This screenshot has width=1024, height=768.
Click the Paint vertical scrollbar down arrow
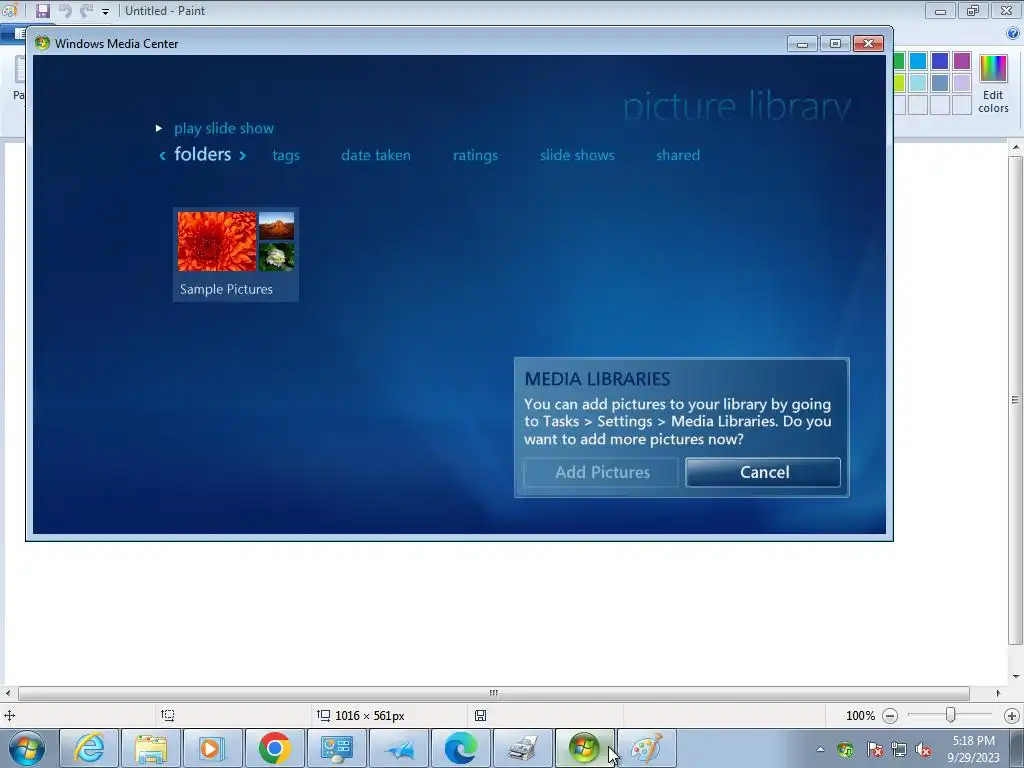click(x=1016, y=677)
